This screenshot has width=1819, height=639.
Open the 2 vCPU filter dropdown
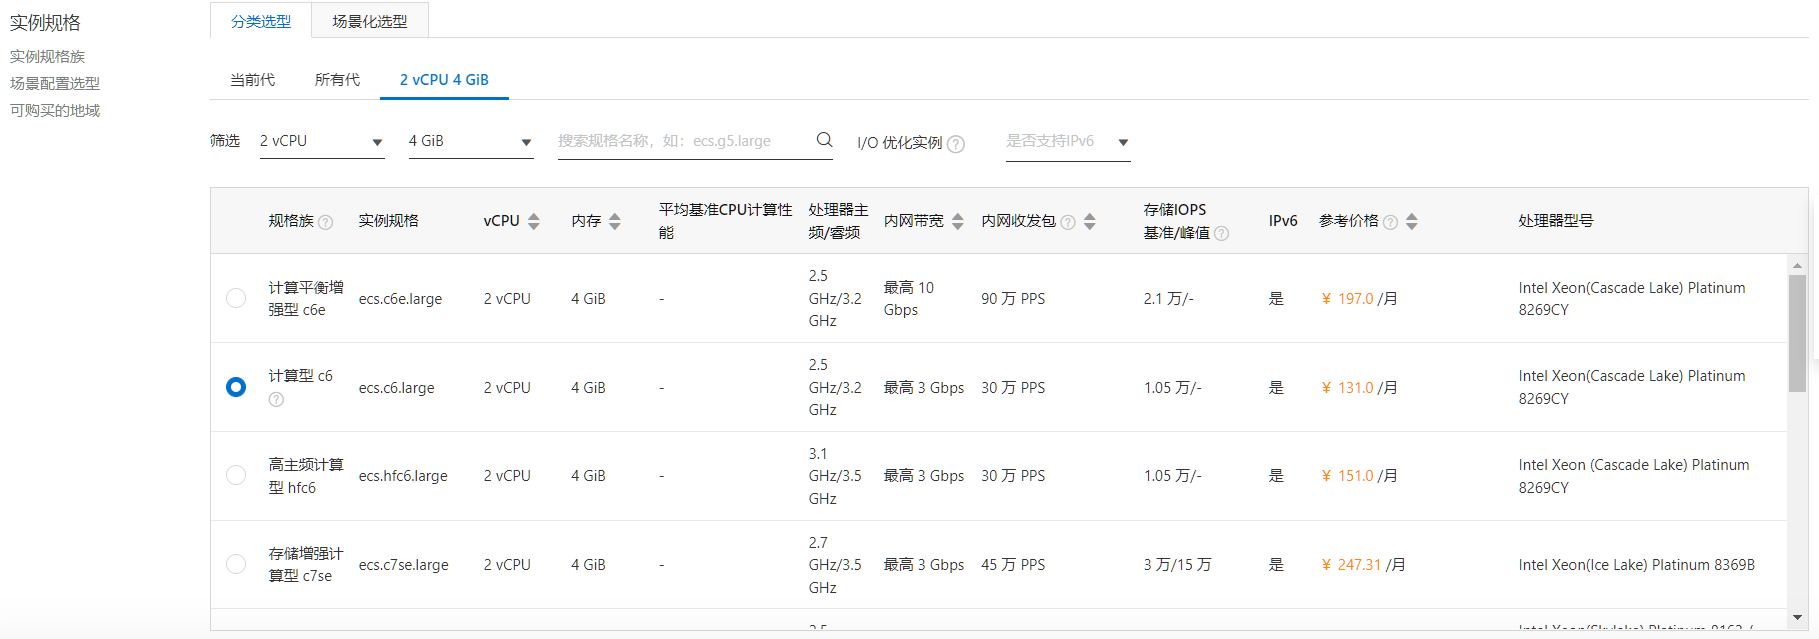[322, 142]
